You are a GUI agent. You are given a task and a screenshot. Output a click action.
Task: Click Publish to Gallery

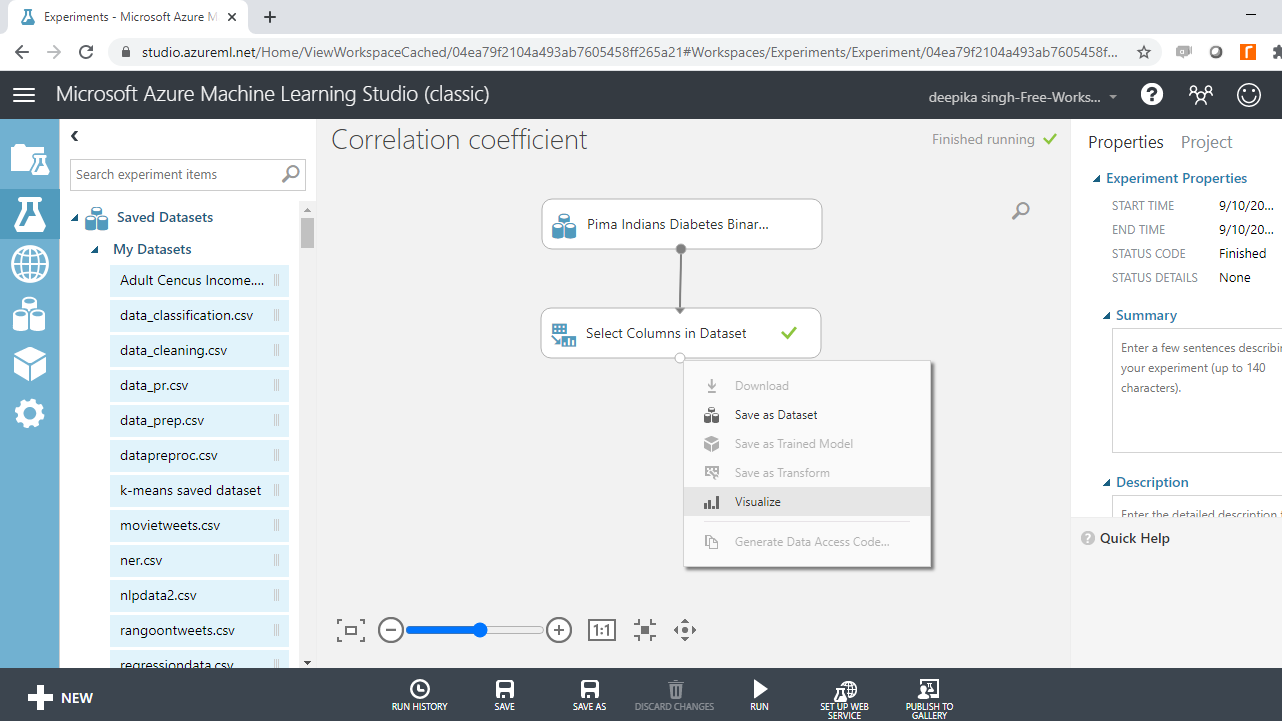click(x=929, y=699)
